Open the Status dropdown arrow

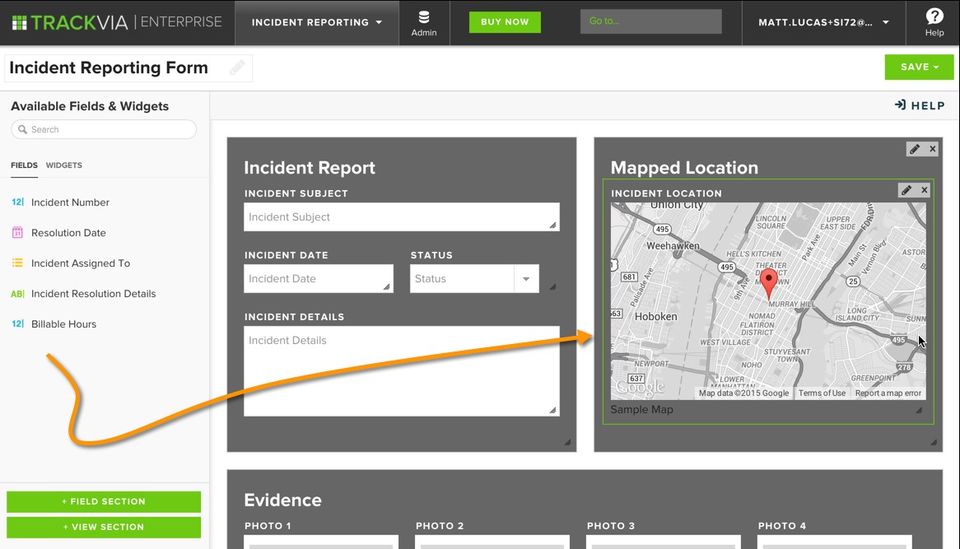point(526,278)
